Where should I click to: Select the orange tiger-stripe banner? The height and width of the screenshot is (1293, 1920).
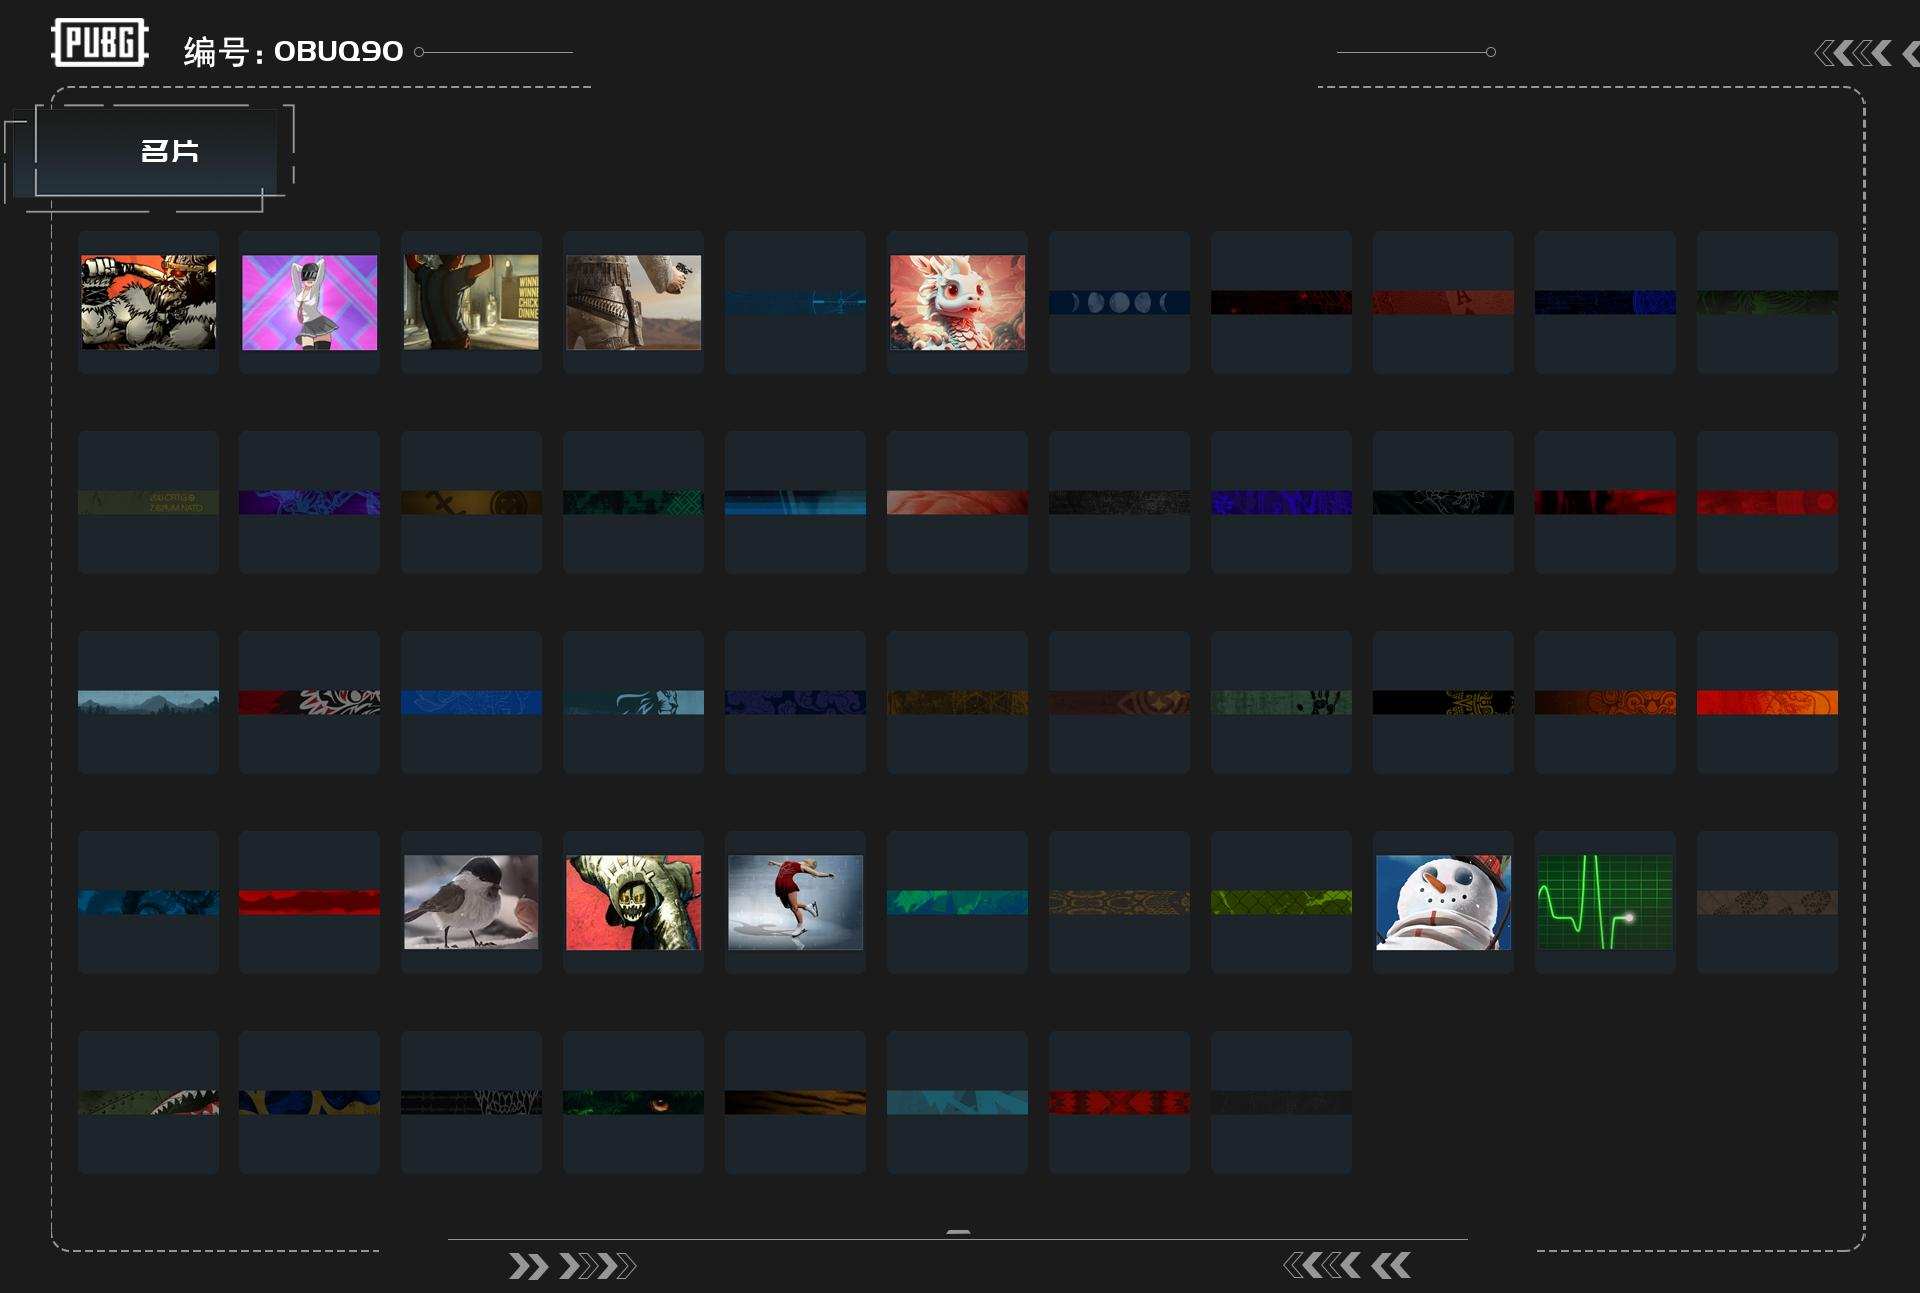795,1102
